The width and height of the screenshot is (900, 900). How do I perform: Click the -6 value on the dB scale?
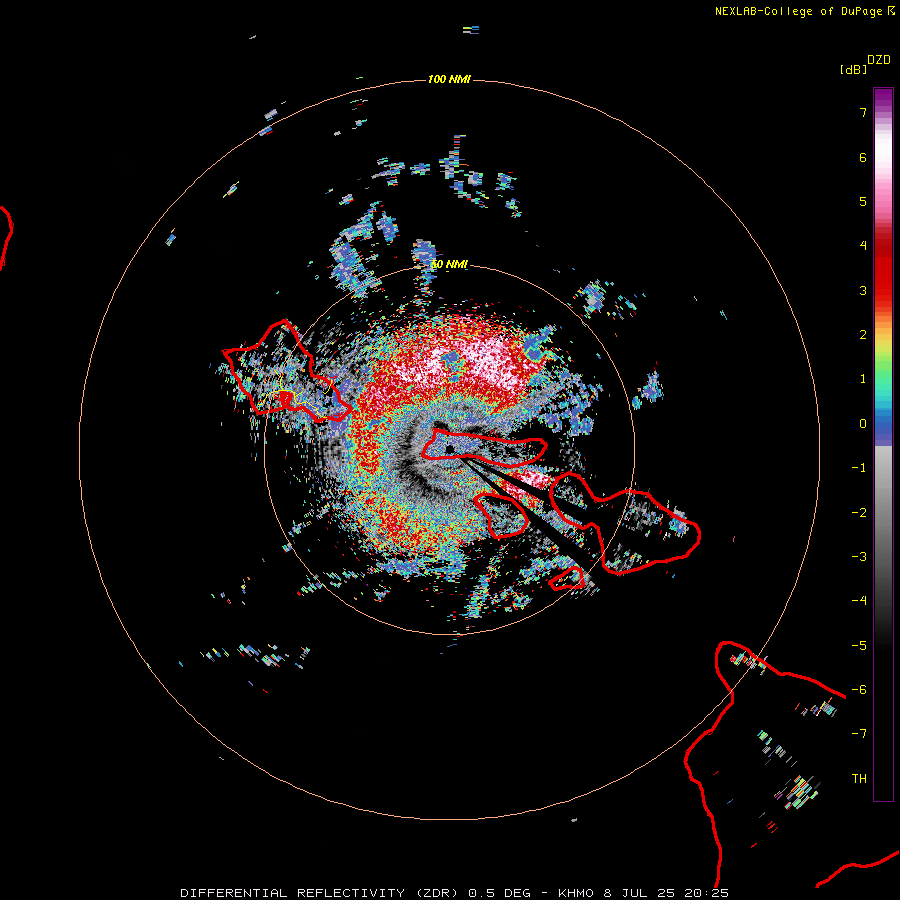[x=859, y=690]
